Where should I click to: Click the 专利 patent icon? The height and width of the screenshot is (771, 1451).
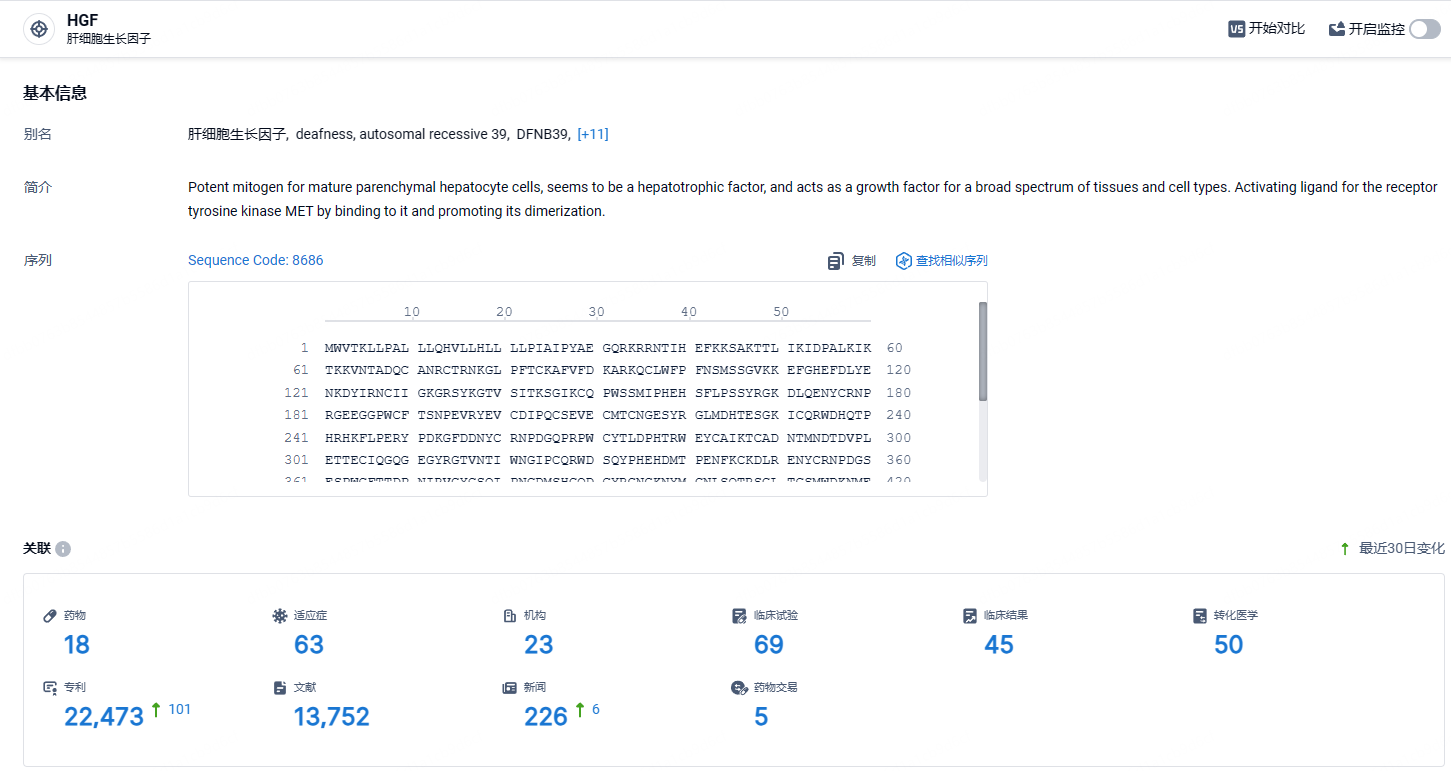[50, 688]
